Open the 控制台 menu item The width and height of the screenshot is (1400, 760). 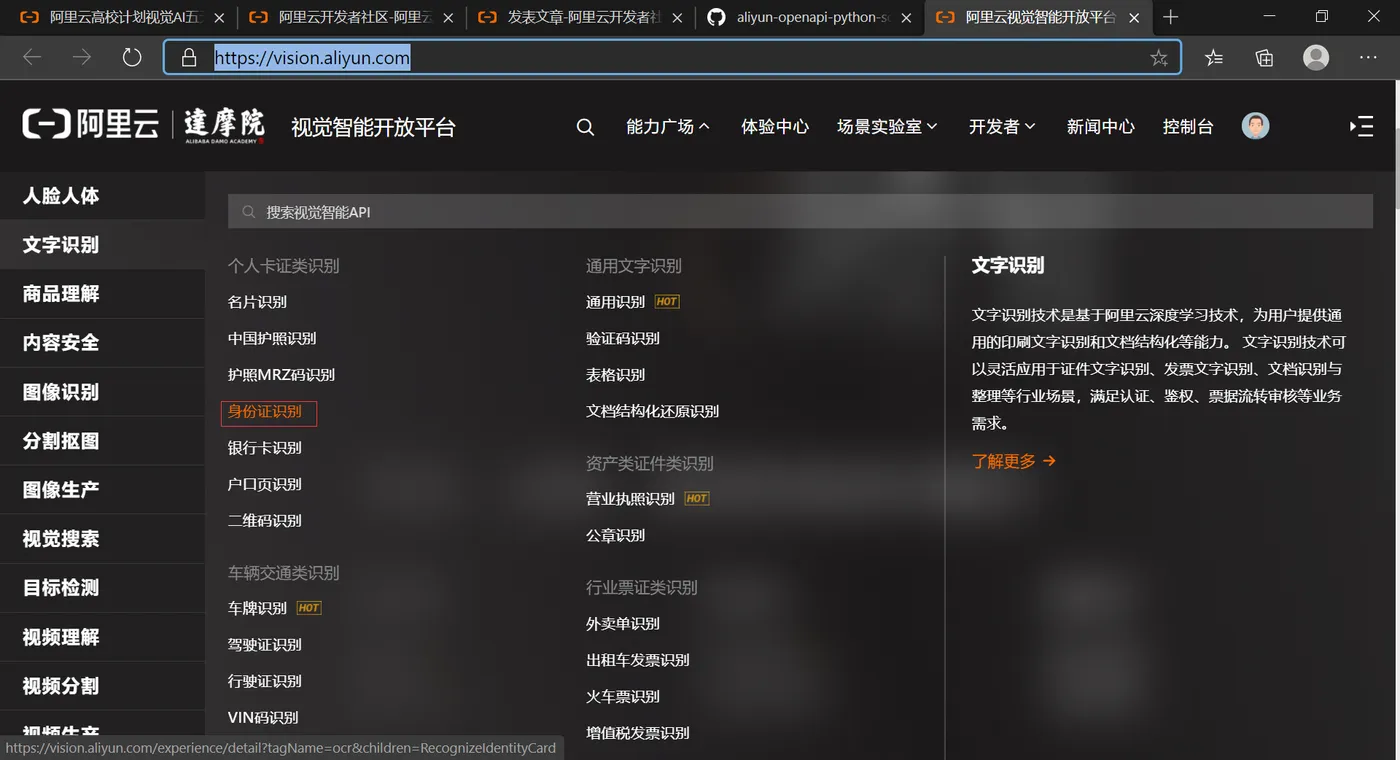click(1188, 127)
